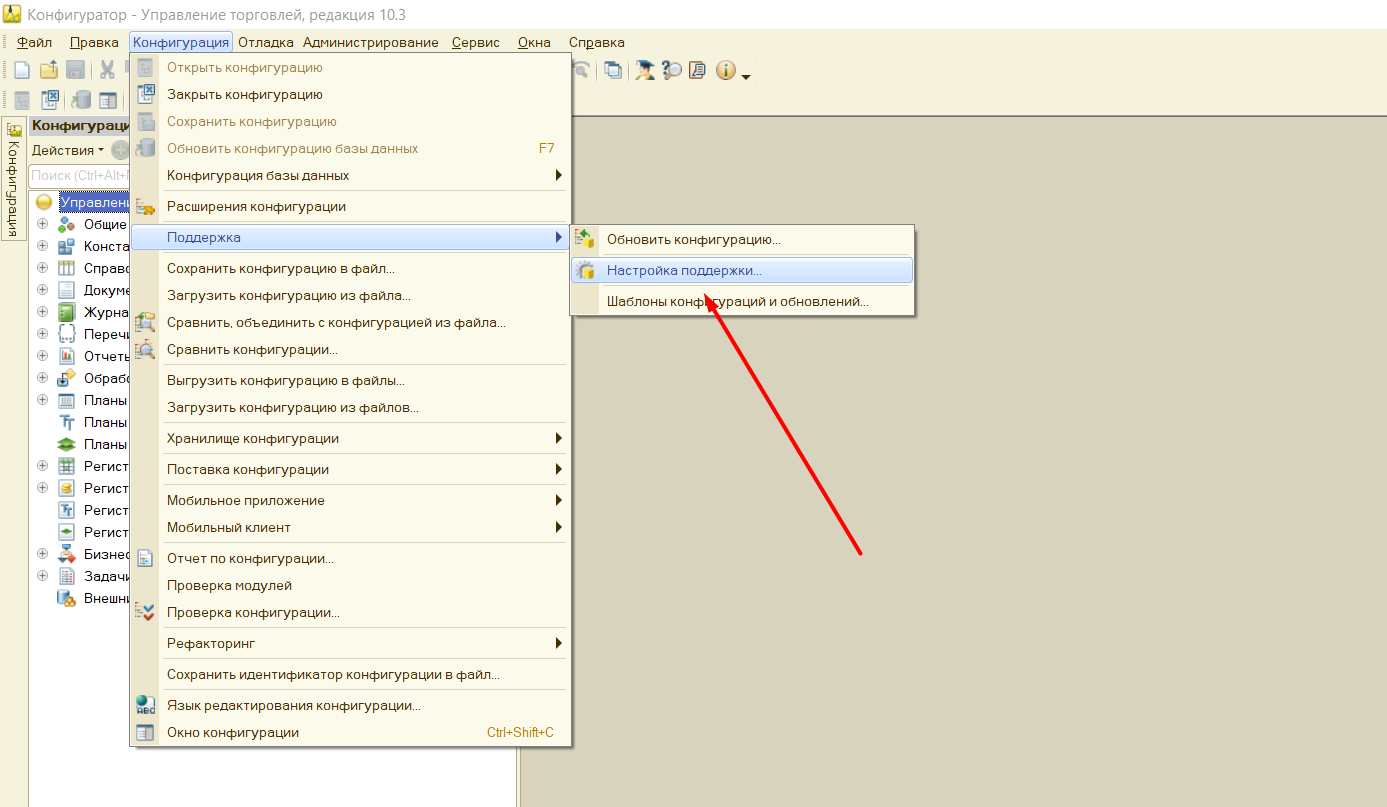Select Сравнить конфигурации menu item

coord(350,350)
